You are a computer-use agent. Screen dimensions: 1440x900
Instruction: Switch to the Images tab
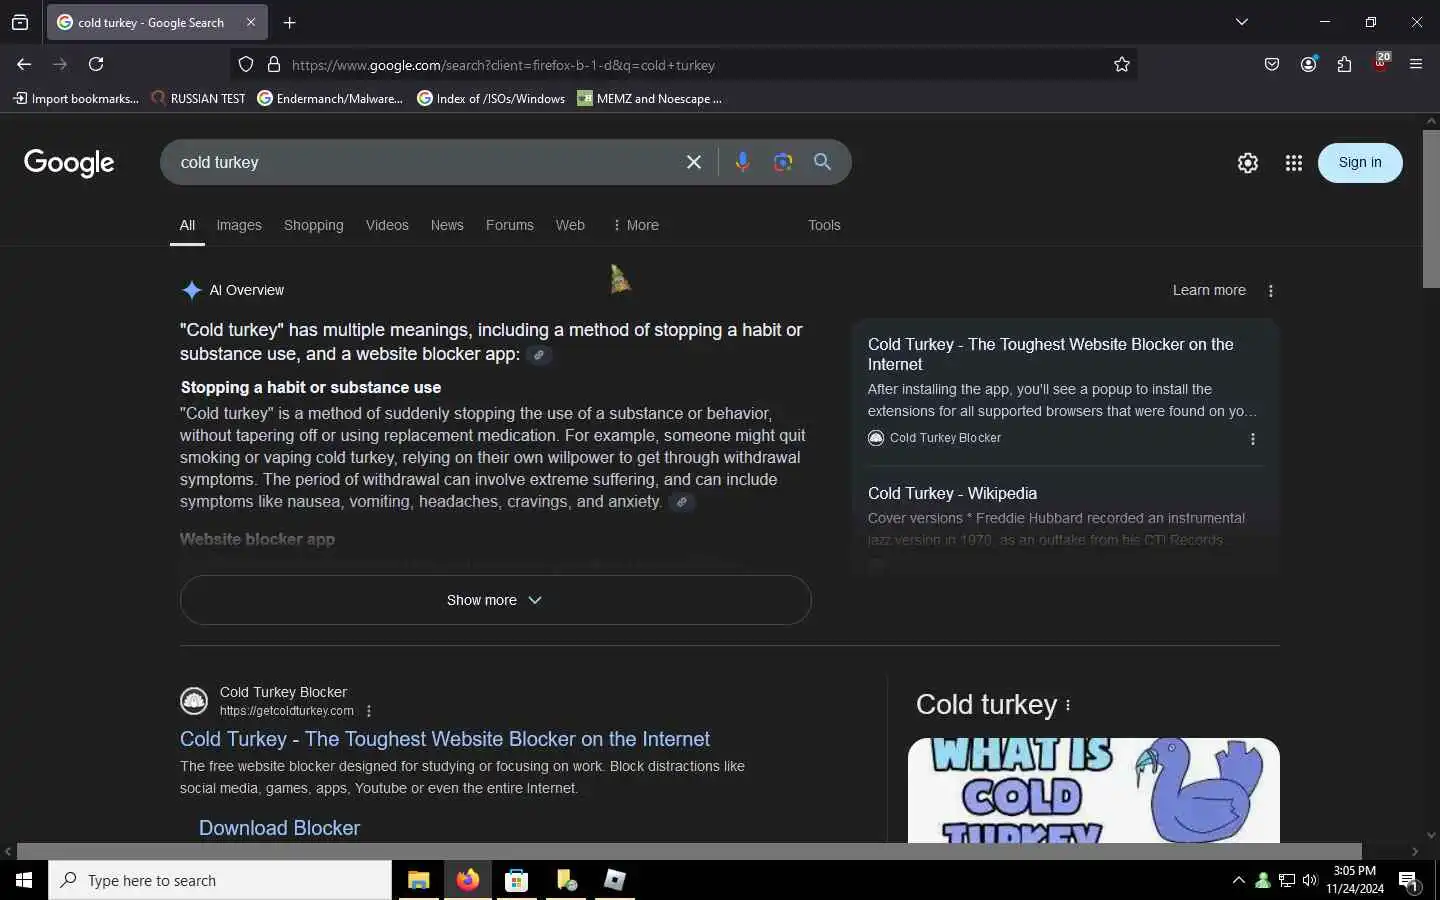pos(239,225)
